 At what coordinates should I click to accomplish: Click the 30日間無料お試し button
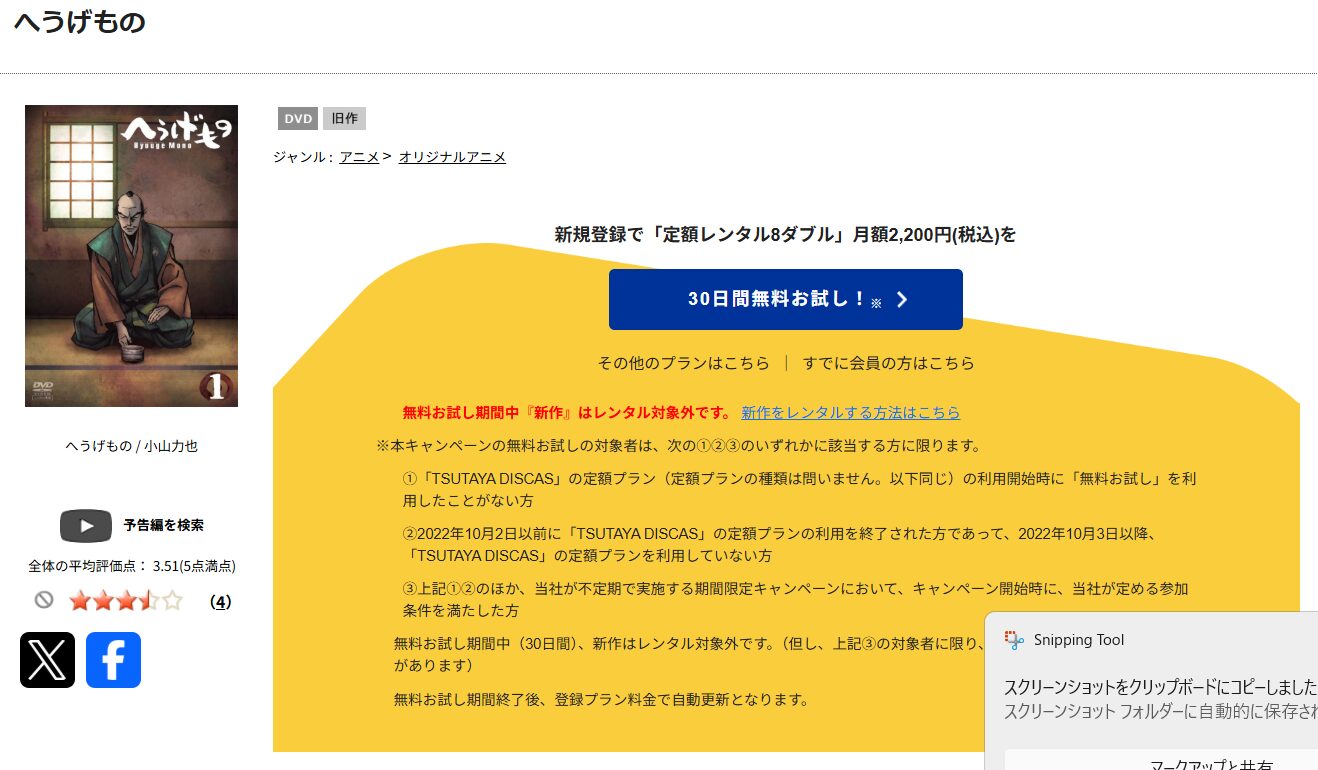(785, 299)
